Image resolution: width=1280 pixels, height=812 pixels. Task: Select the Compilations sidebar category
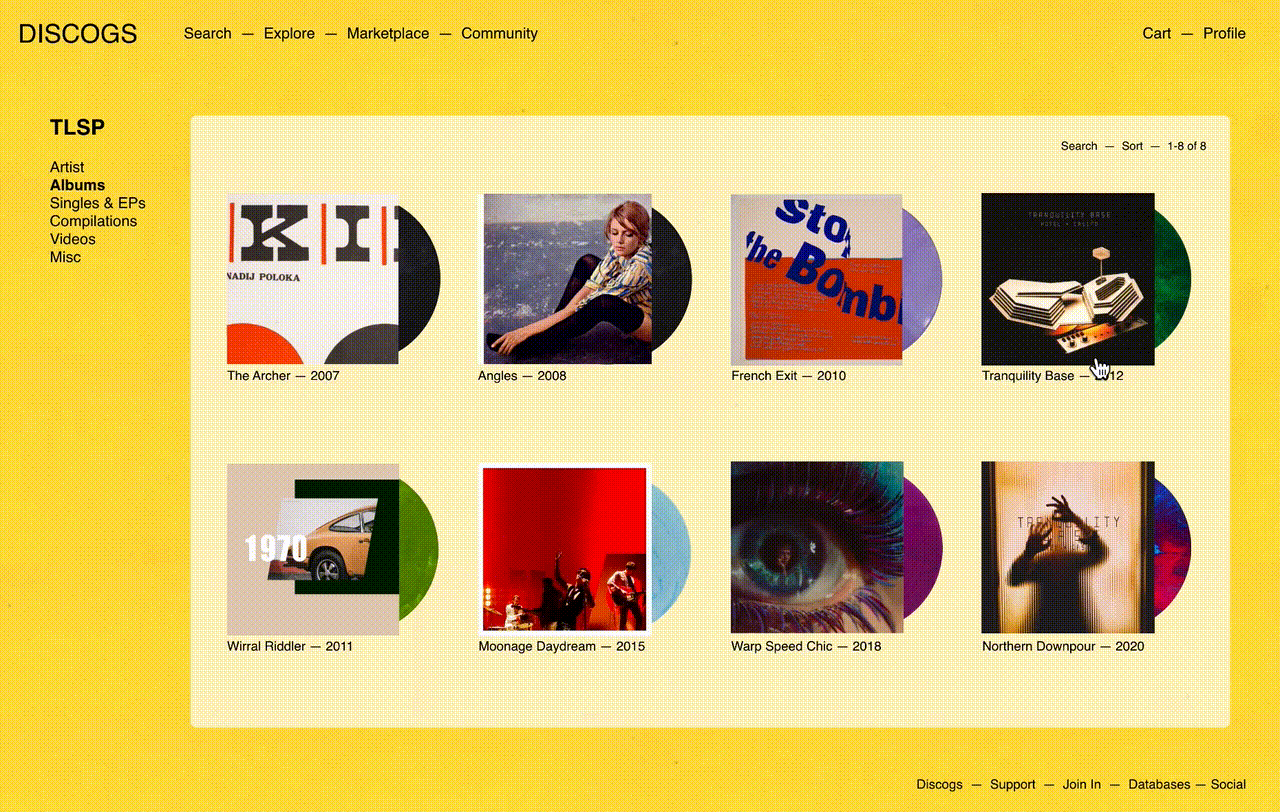point(93,221)
